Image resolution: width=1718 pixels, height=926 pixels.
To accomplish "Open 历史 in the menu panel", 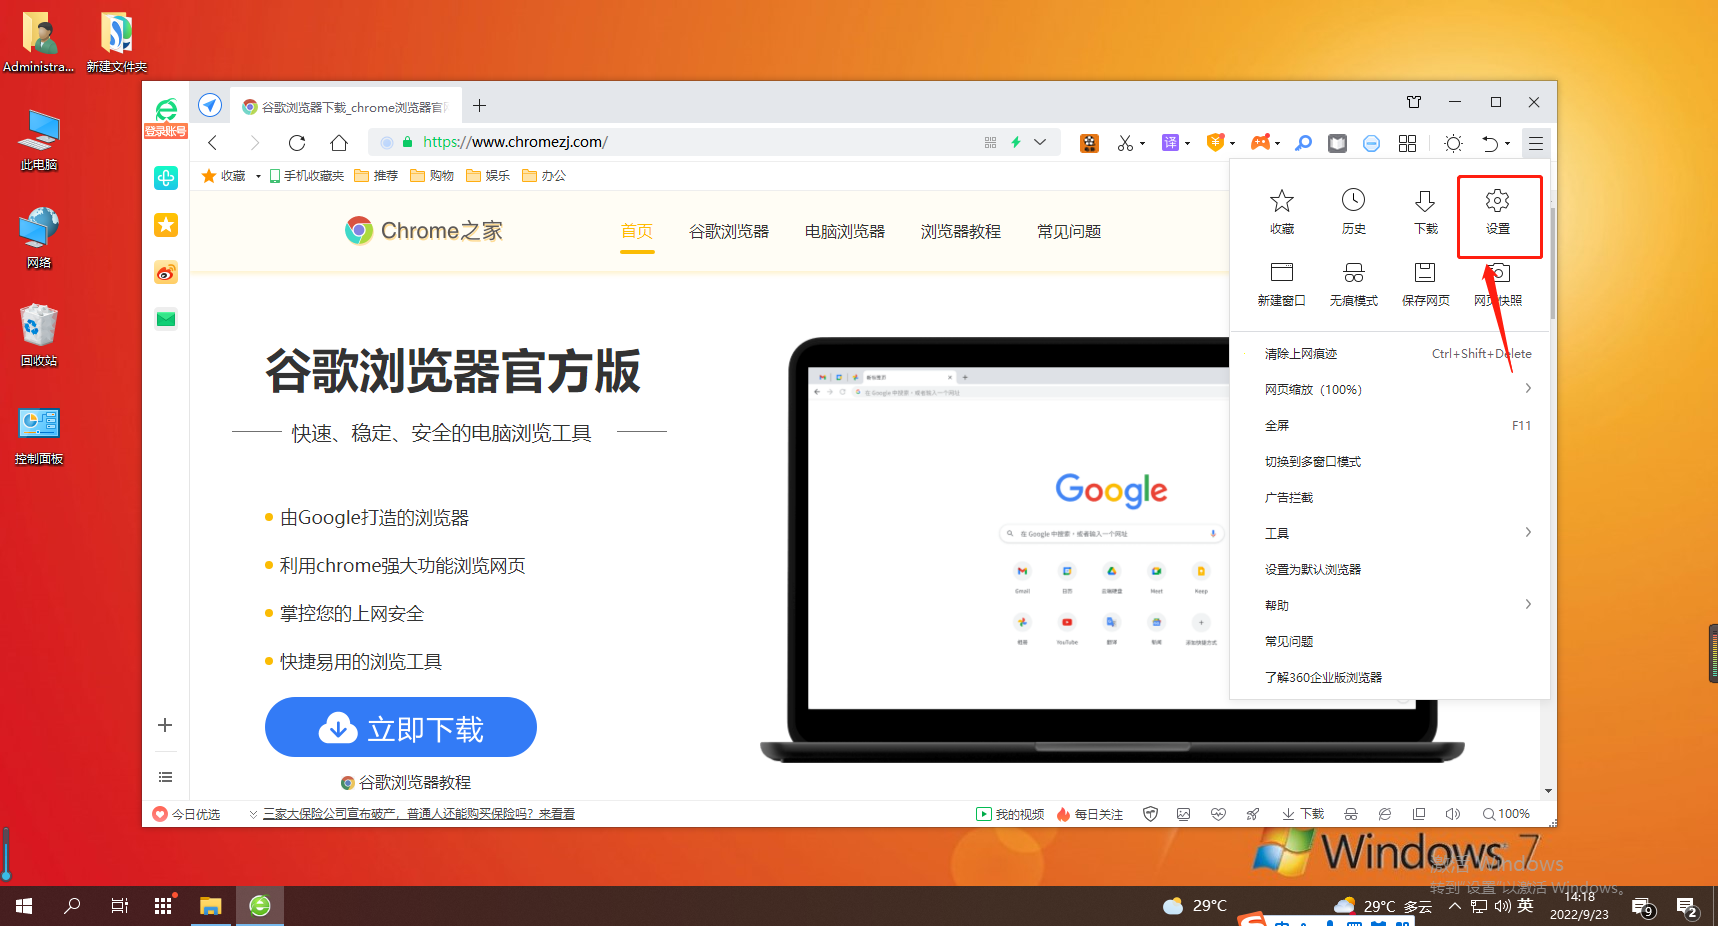I will (1353, 213).
